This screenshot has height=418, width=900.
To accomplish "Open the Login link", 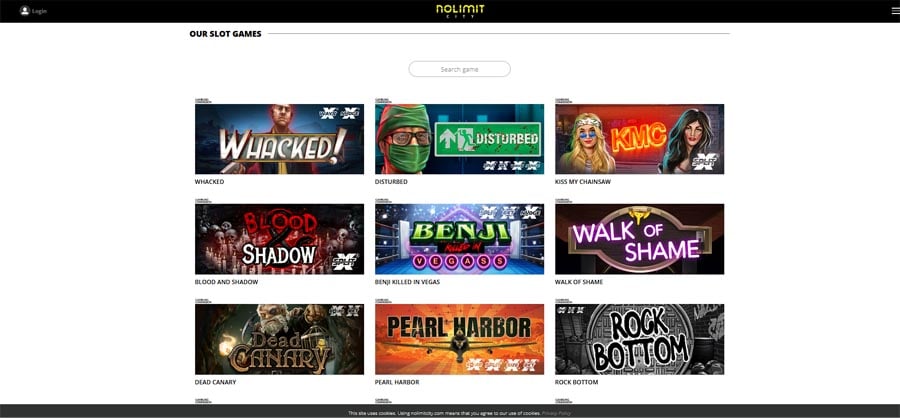I will 40,11.
